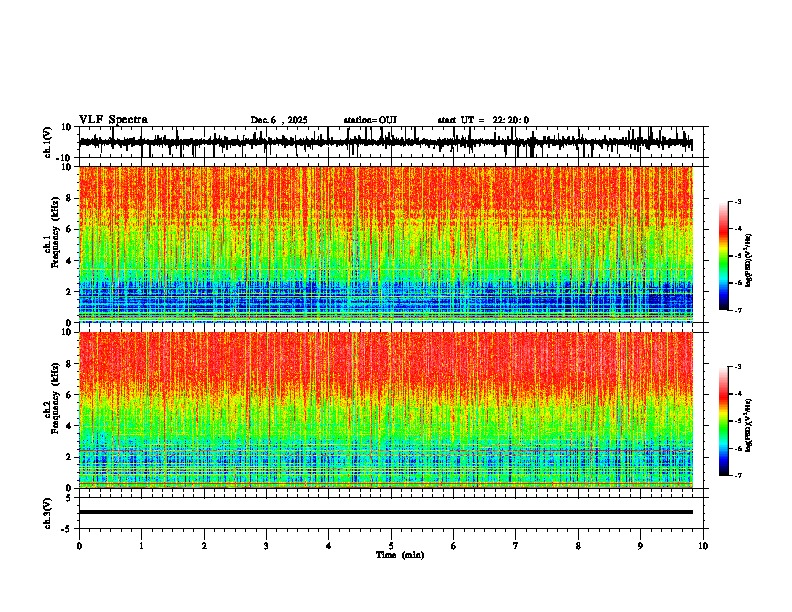Select the "ch.3(V)" axis label
Viewport: 792px width, 612px height.
[x=48, y=513]
